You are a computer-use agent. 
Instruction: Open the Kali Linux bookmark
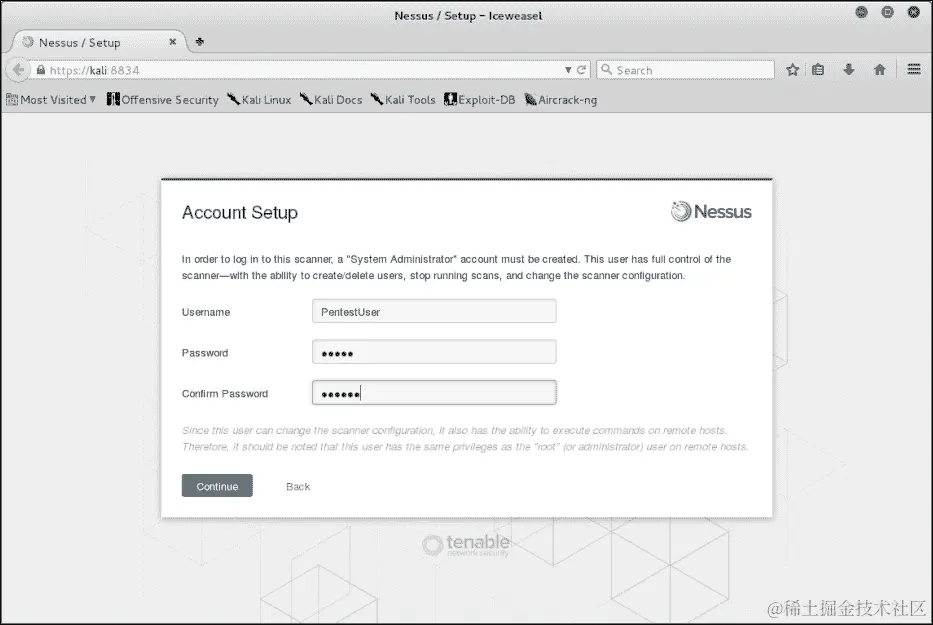coord(259,100)
